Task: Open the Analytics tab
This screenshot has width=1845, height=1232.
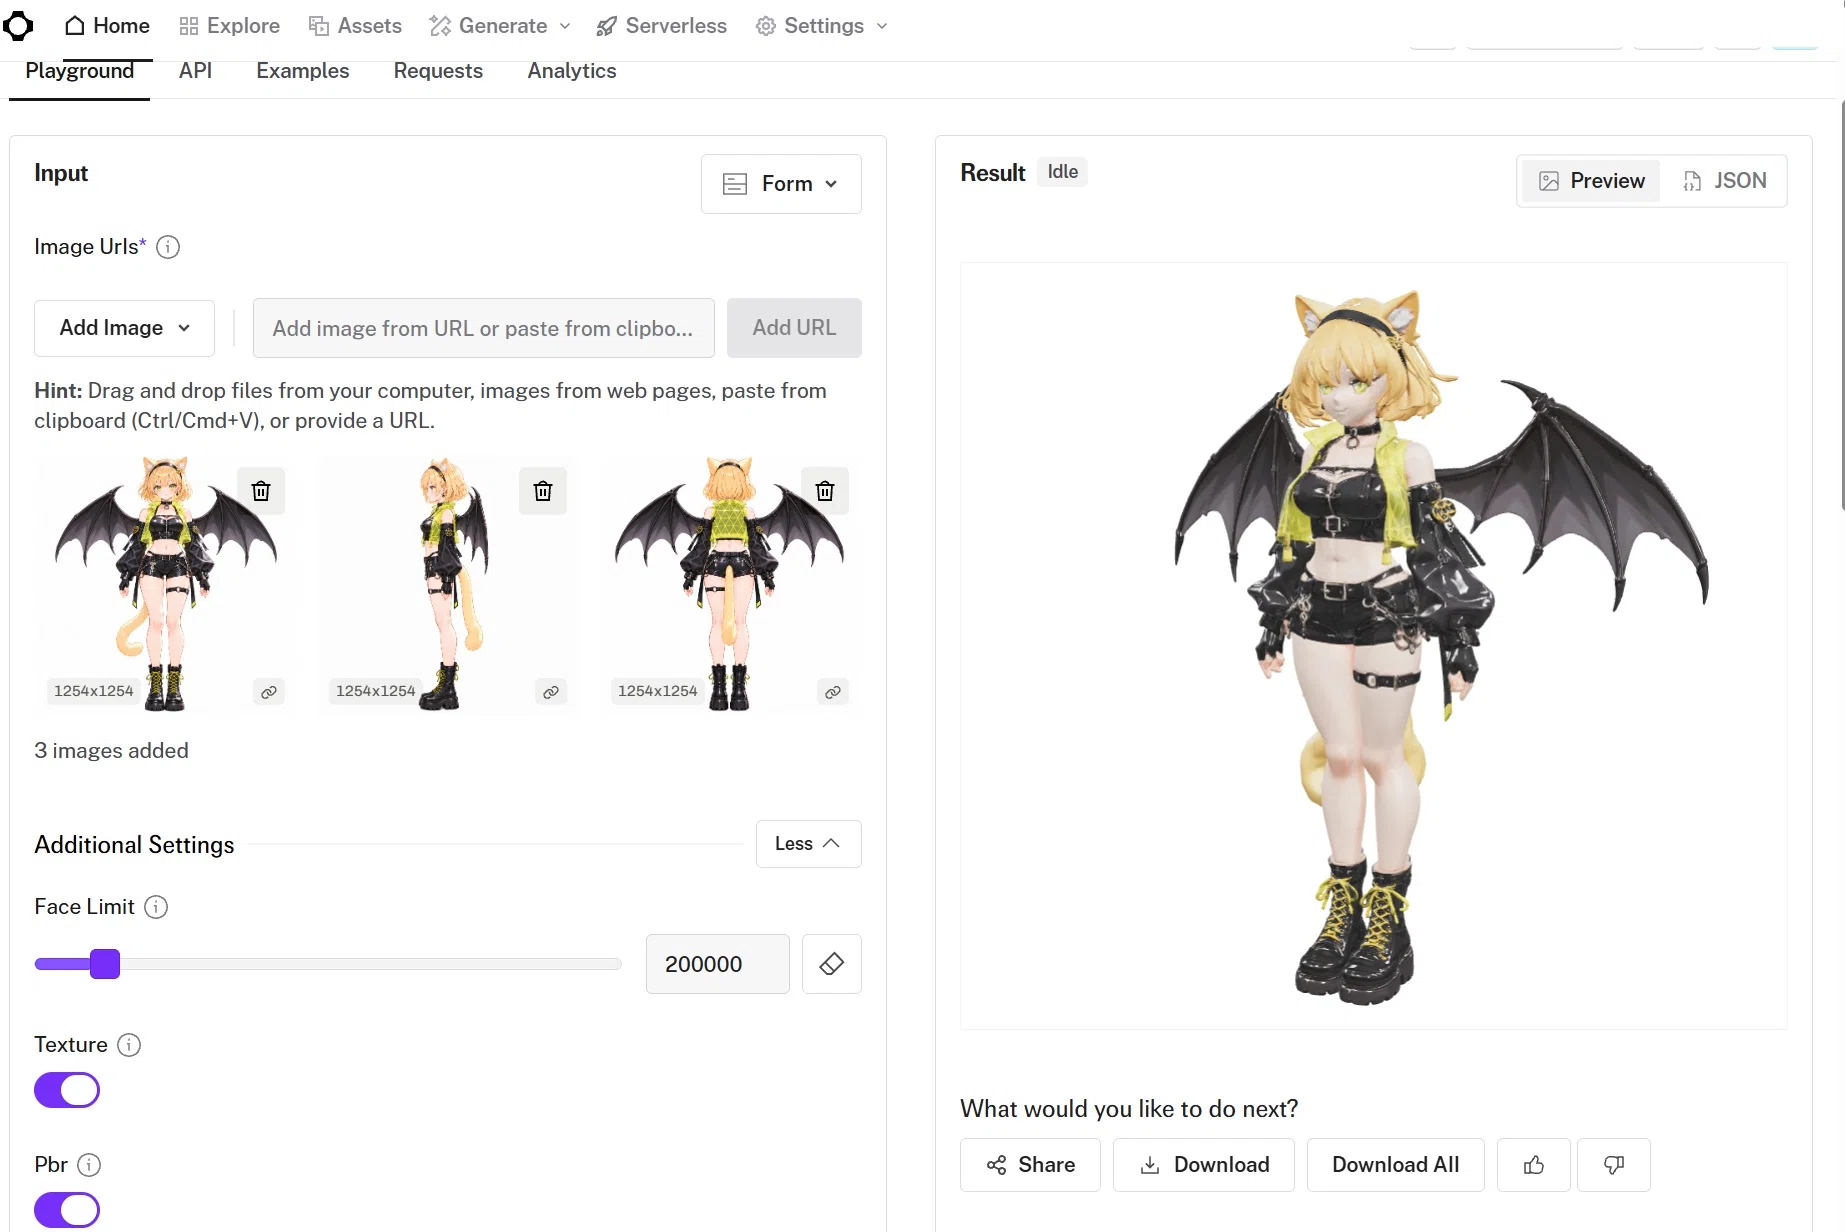Action: [x=572, y=71]
